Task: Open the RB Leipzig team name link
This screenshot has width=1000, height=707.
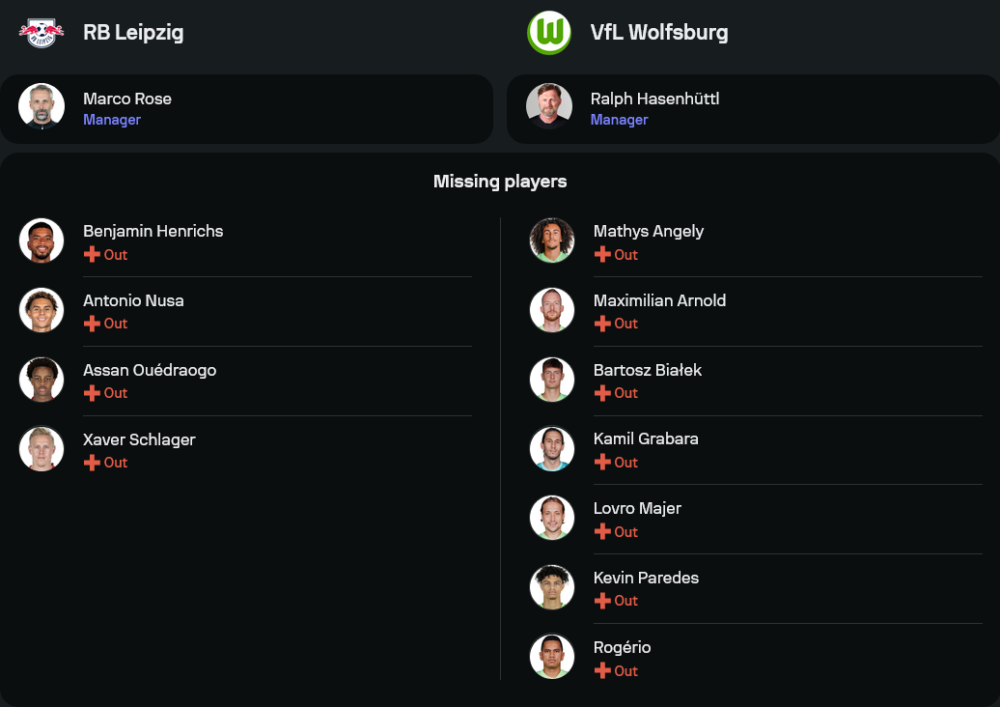Action: pyautogui.click(x=133, y=32)
